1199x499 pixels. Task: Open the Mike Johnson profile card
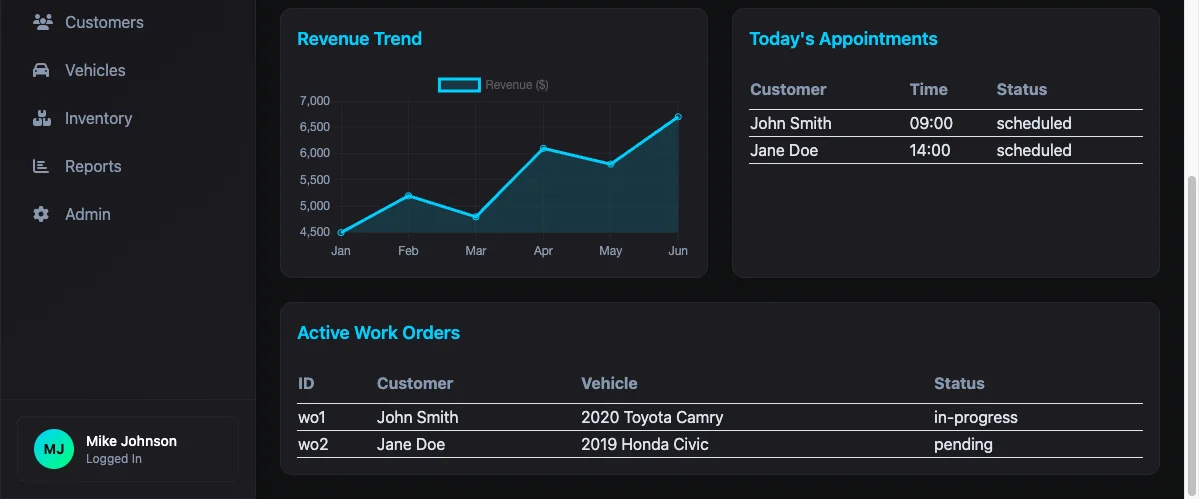[x=131, y=449]
